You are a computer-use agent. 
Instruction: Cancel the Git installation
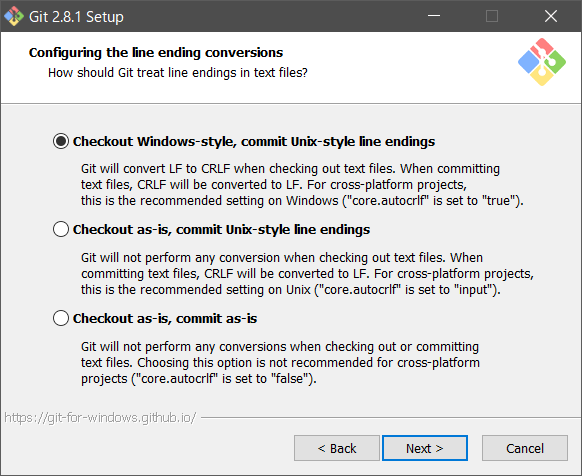pos(525,448)
